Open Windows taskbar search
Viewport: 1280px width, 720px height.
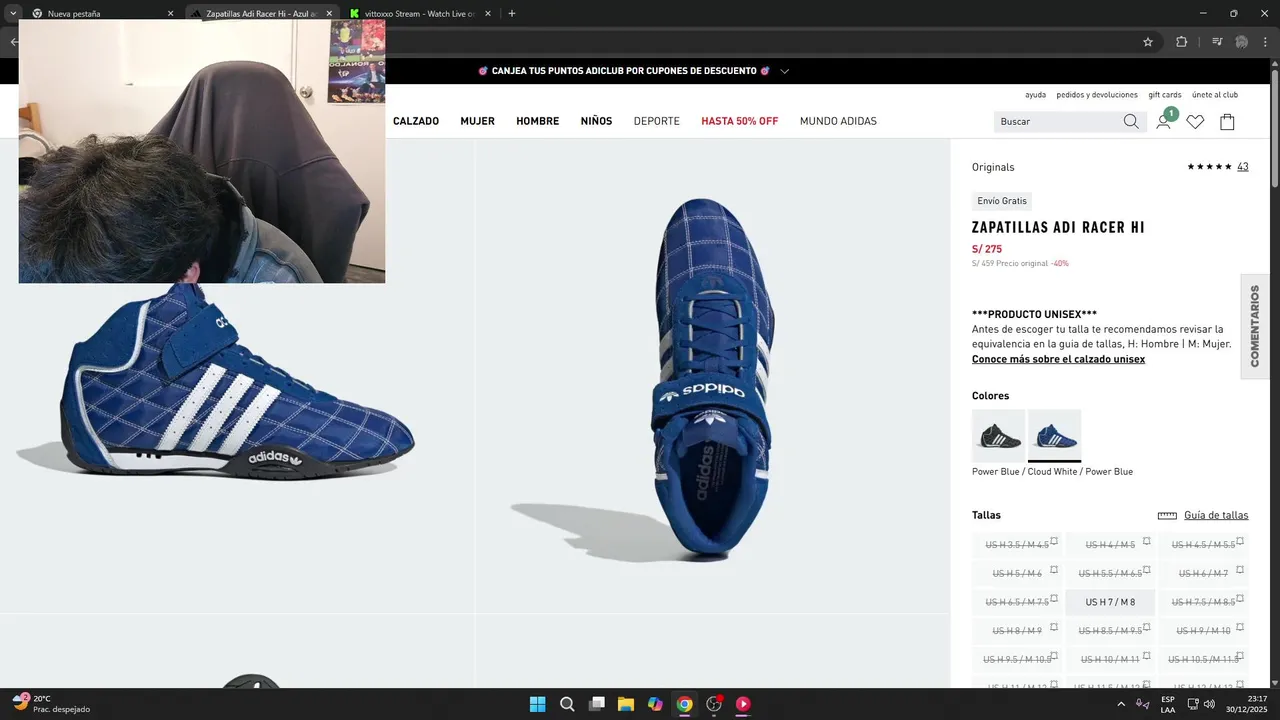[567, 704]
